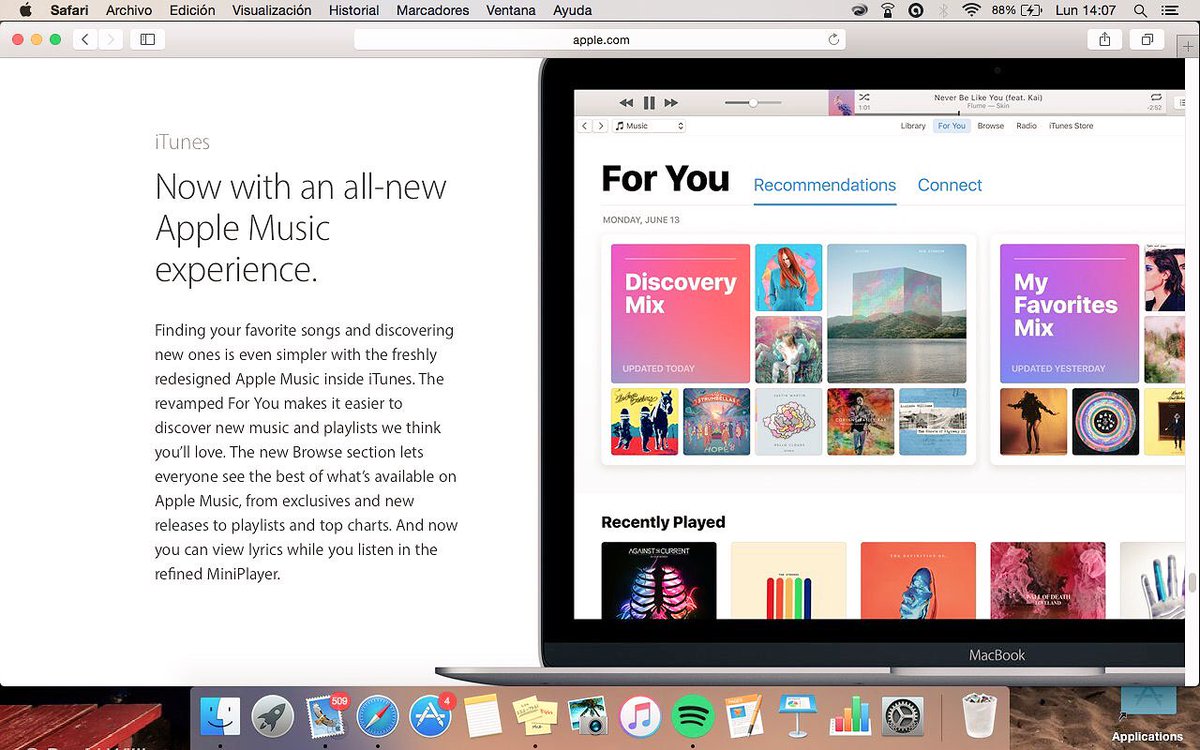This screenshot has width=1200, height=750.
Task: Click the song progress bar in iTunes
Action: (x=1009, y=113)
